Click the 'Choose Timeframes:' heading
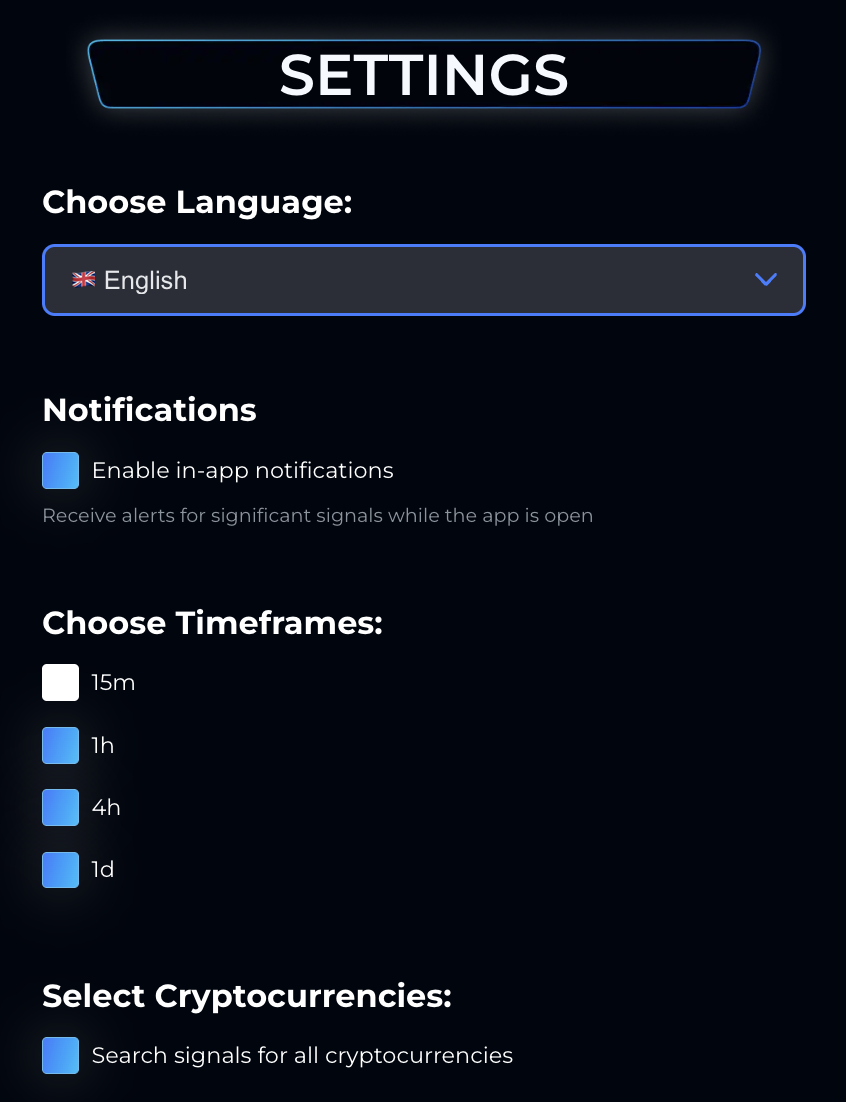Viewport: 846px width, 1102px height. point(212,623)
